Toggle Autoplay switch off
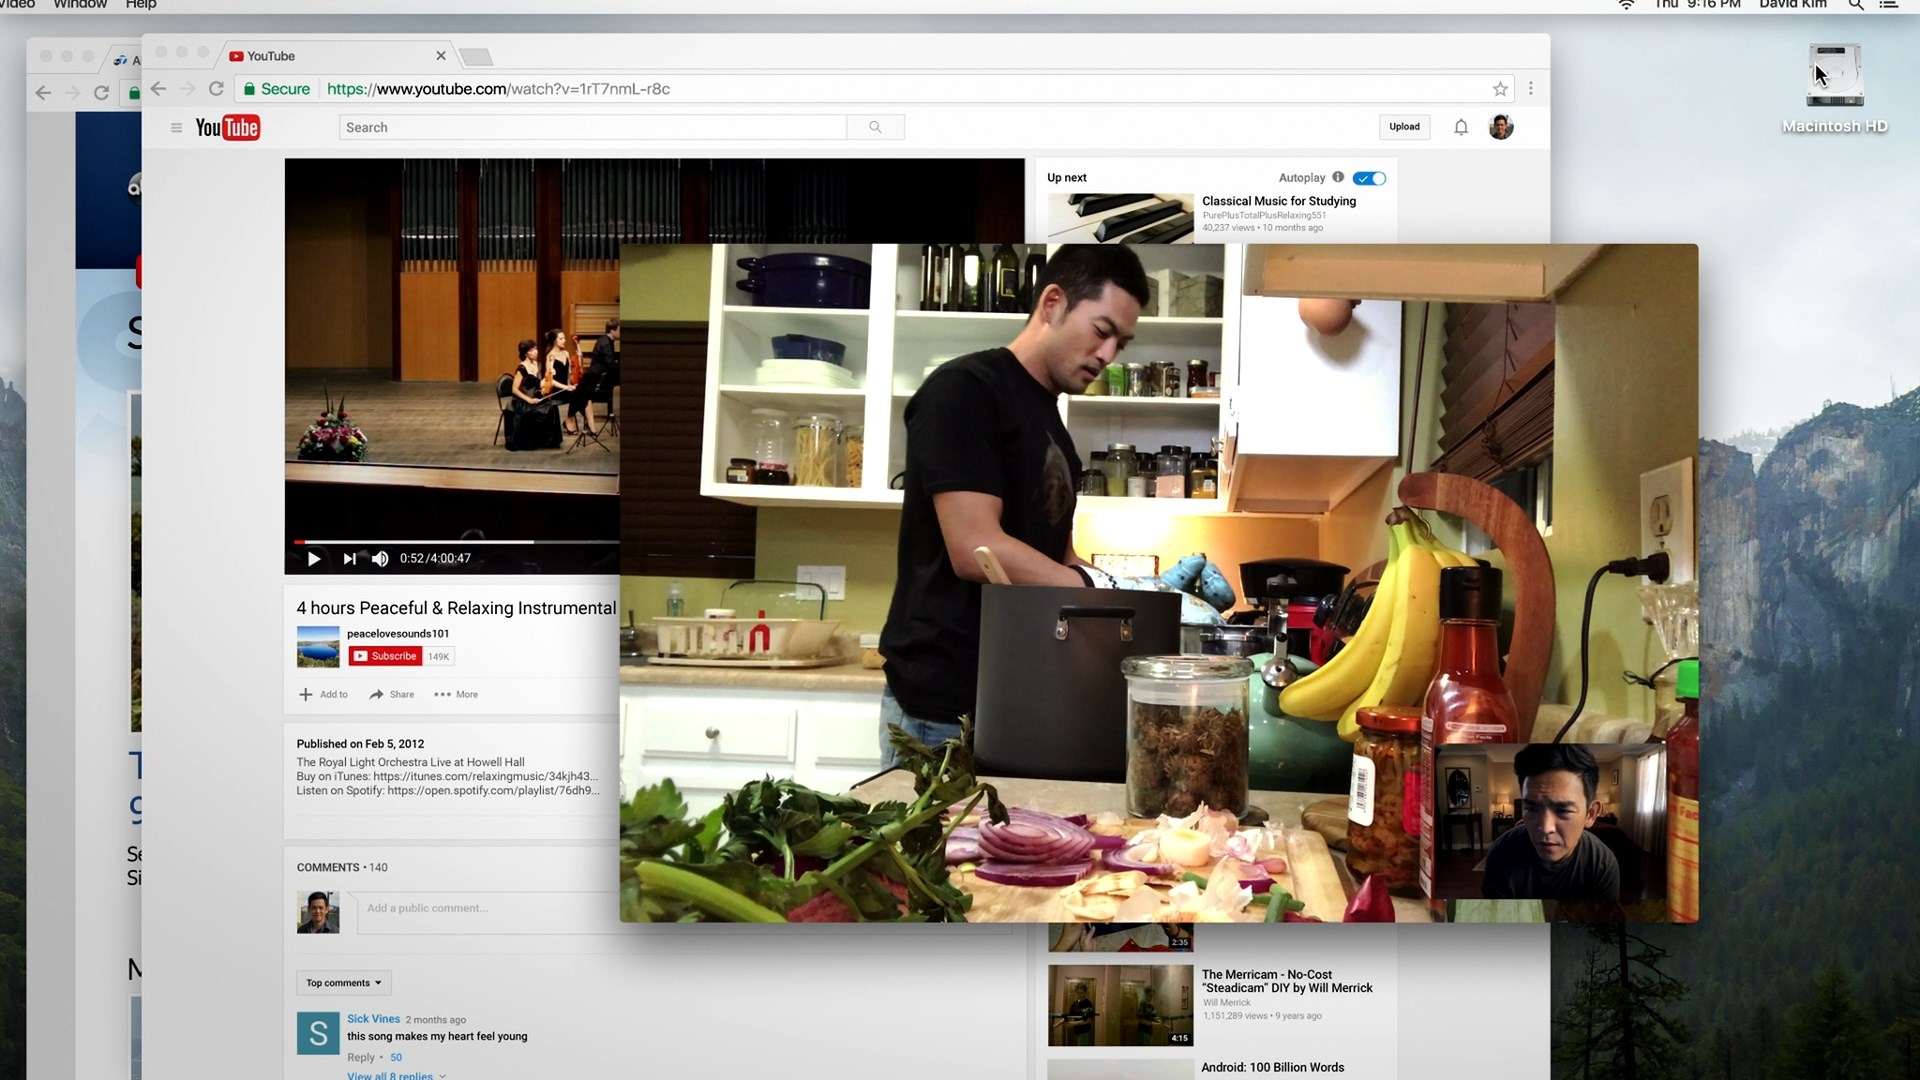 (x=1369, y=178)
